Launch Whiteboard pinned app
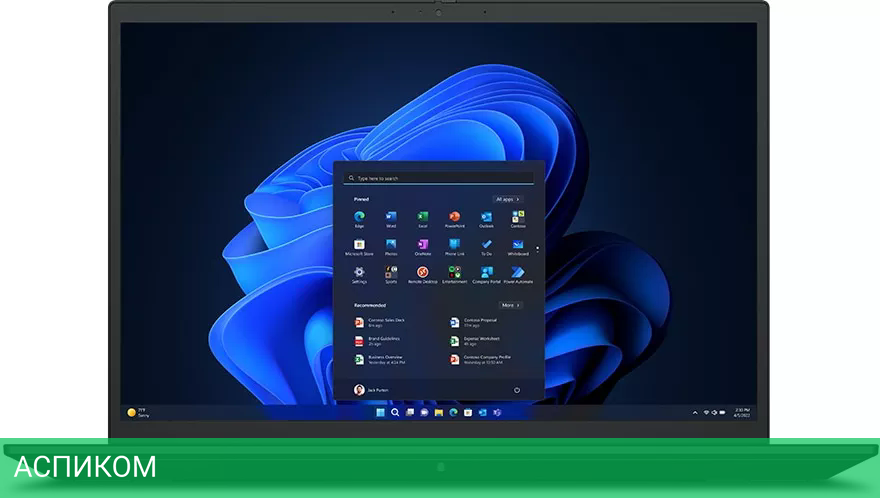Viewport: 880px width, 498px height. point(518,246)
